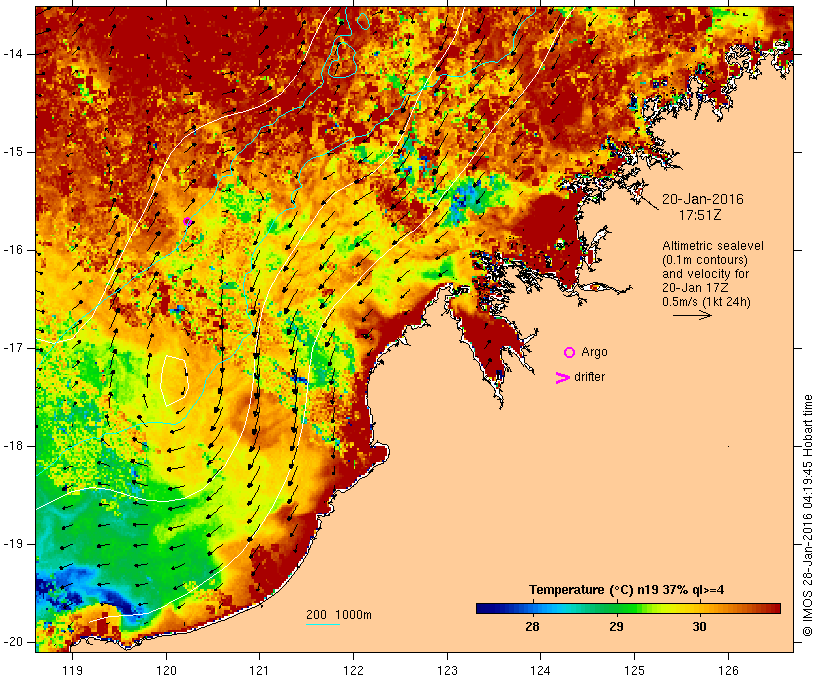Click the 'Argo' legend label
Viewport: 820px width, 680px height.
coord(594,353)
